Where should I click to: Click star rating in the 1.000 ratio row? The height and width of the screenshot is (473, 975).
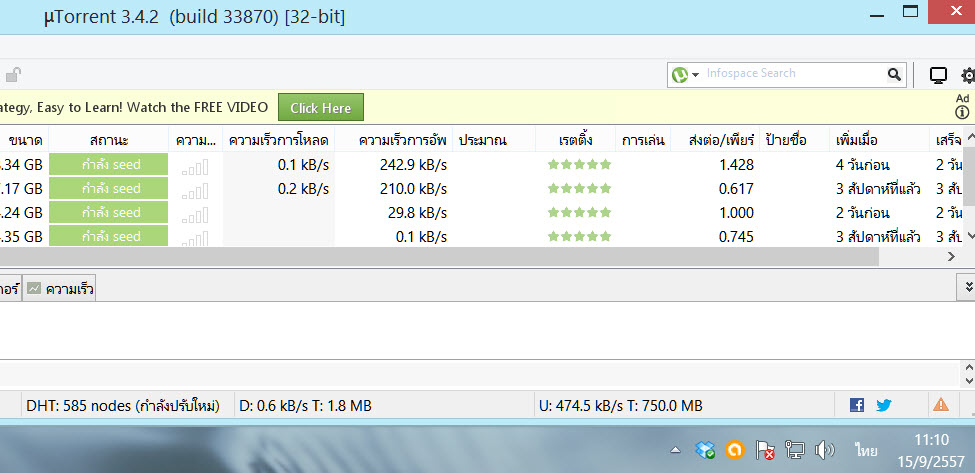click(x=580, y=213)
